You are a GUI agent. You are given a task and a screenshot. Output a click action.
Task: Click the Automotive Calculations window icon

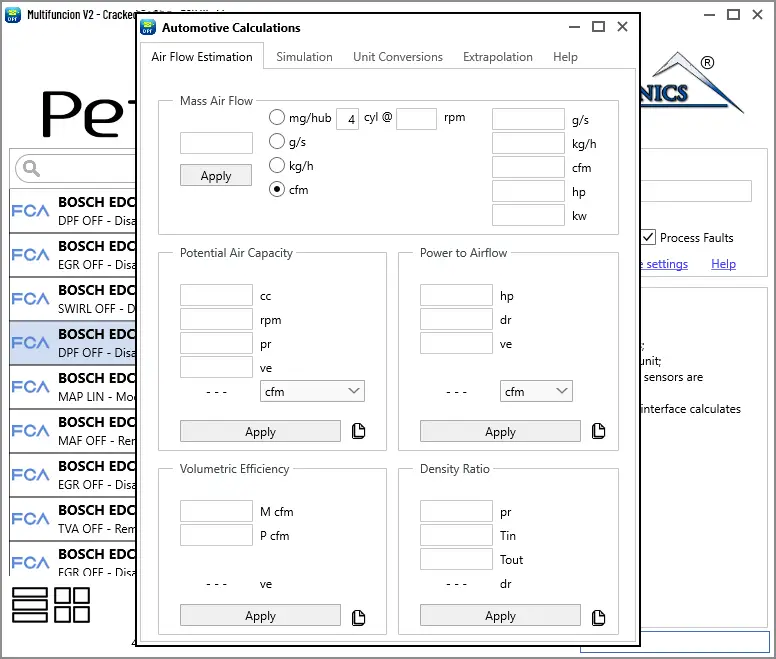148,28
